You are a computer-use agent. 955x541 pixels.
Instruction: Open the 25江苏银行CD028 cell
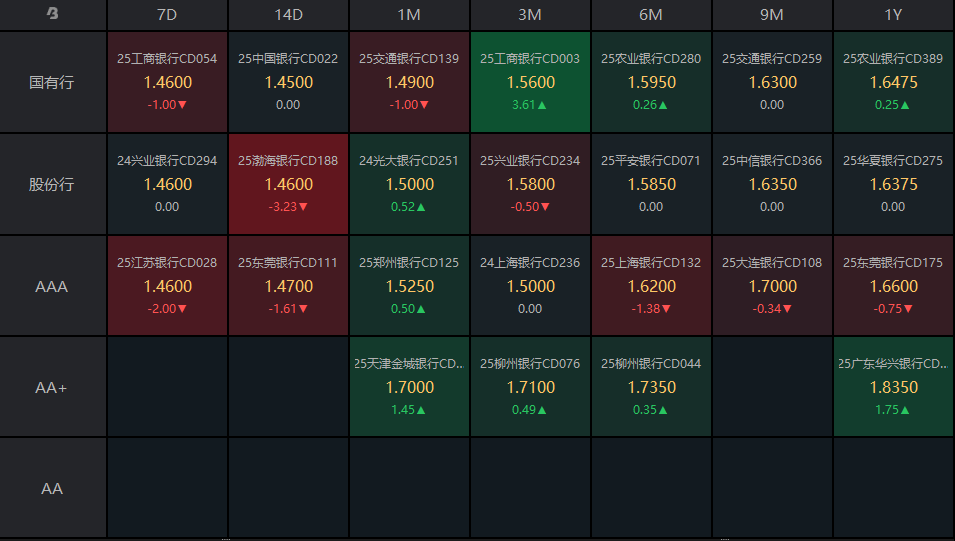[x=167, y=286]
